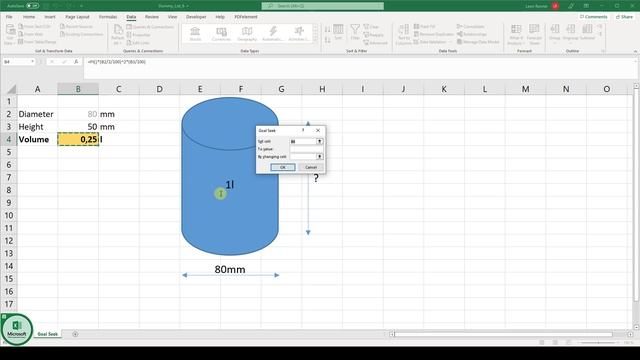640x360 pixels.
Task: Click Reapply filter
Action: [373, 35]
